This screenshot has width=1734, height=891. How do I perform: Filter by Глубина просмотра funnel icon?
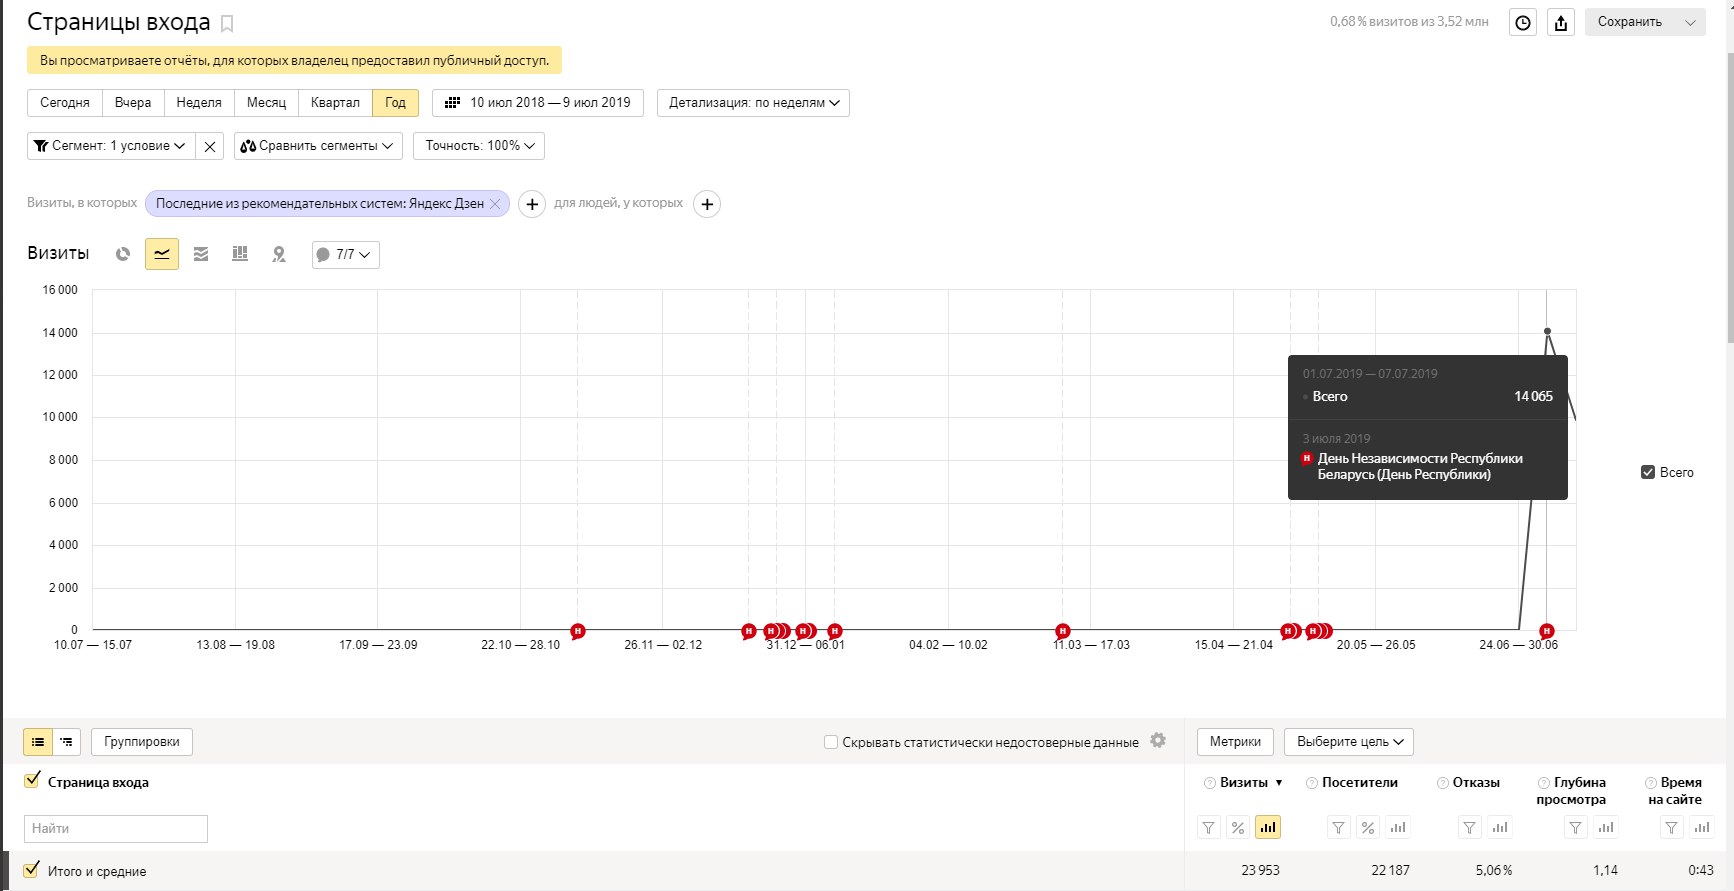pos(1575,828)
